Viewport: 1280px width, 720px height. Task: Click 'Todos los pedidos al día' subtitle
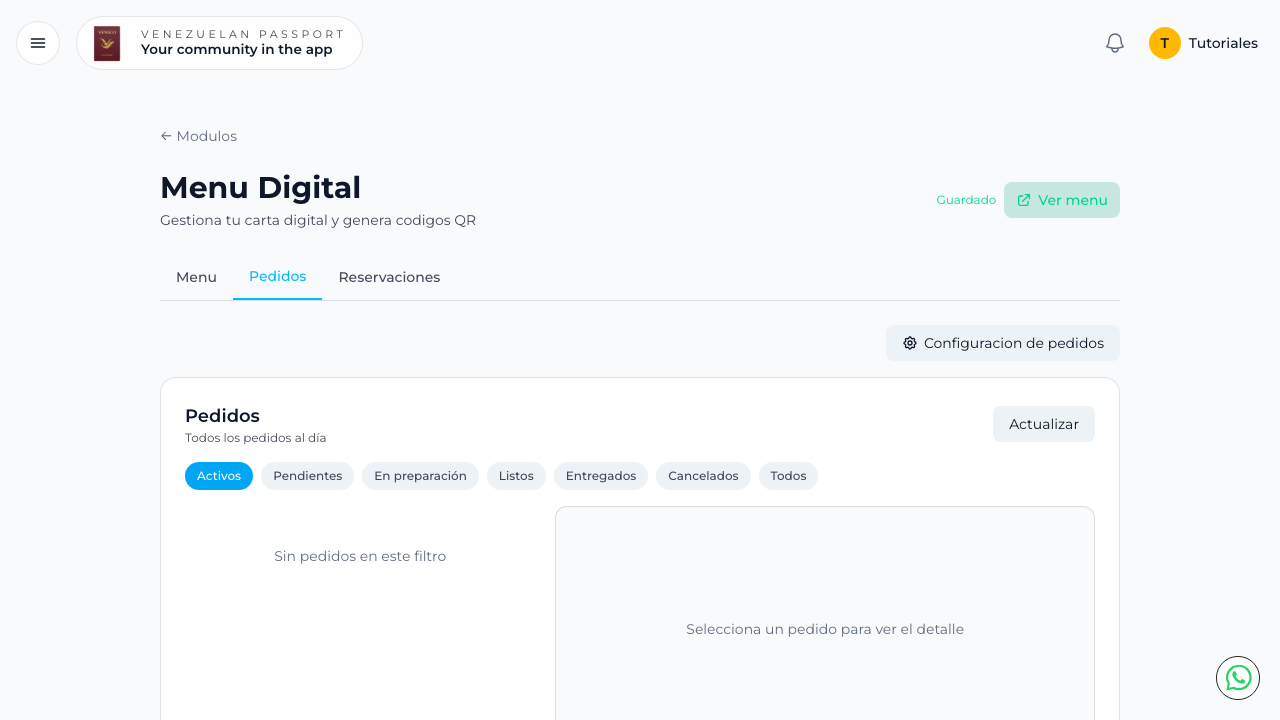[x=256, y=438]
